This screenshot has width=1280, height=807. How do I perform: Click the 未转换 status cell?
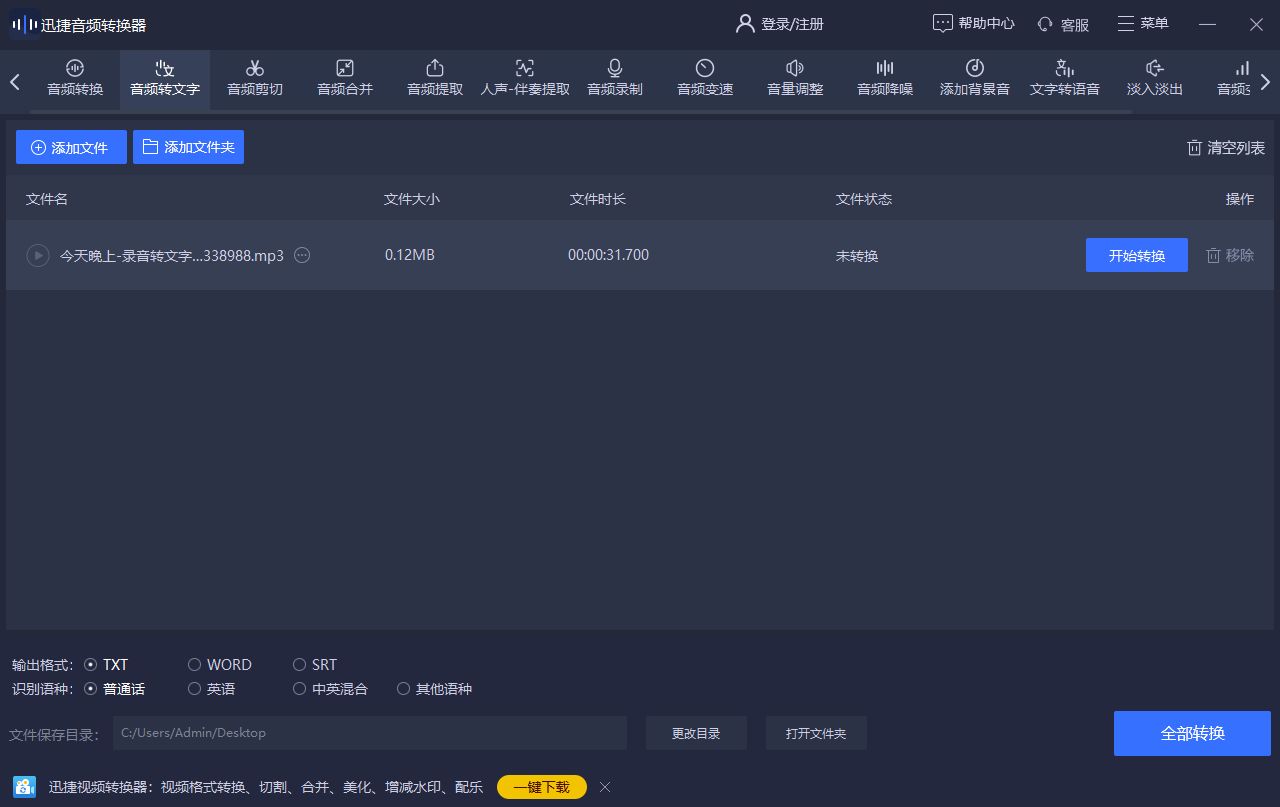click(857, 256)
